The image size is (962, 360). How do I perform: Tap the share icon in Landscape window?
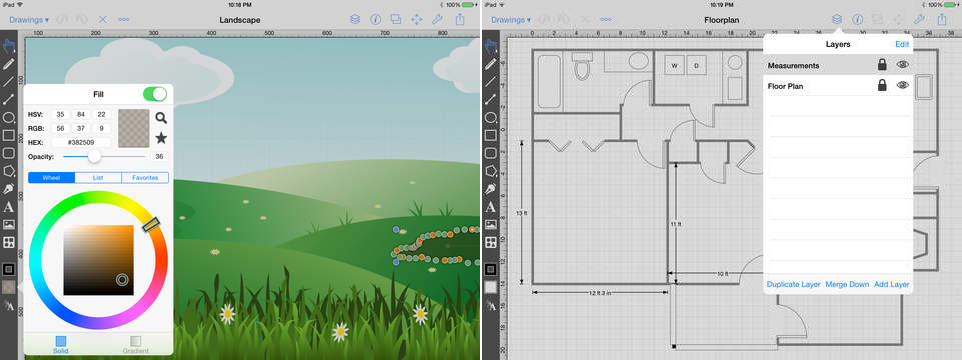point(460,19)
